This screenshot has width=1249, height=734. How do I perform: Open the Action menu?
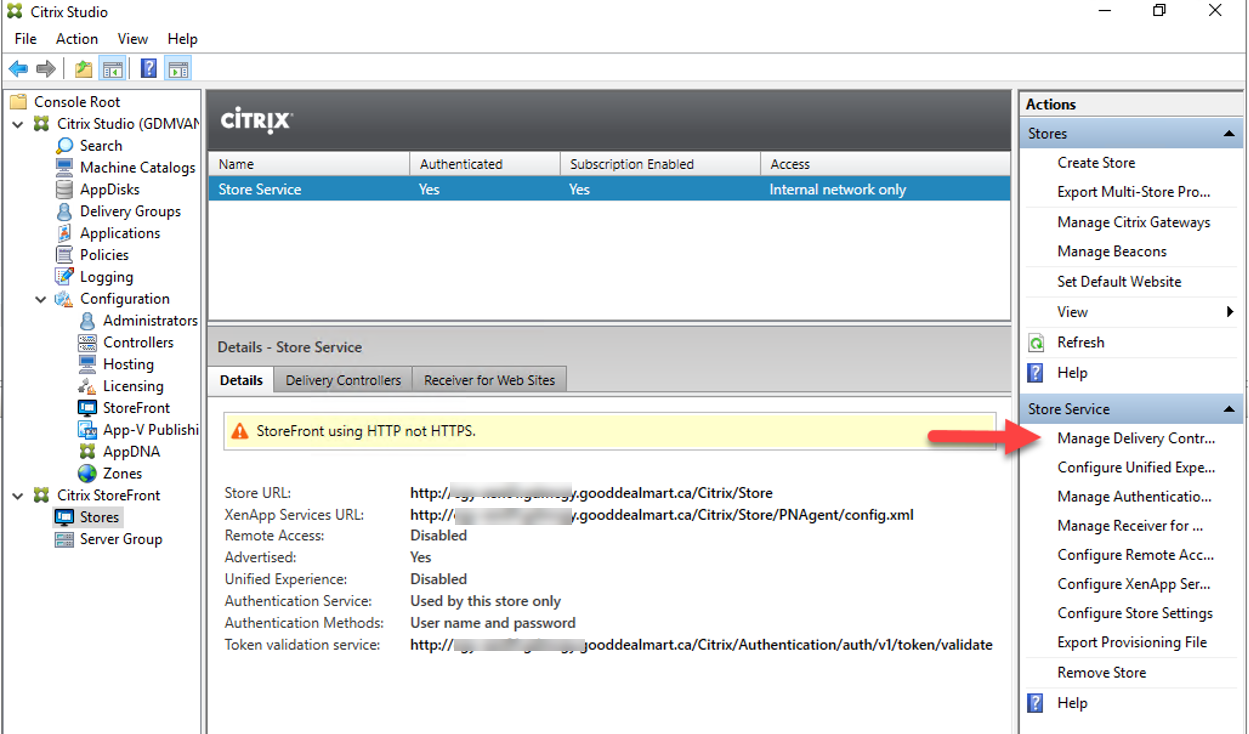76,39
